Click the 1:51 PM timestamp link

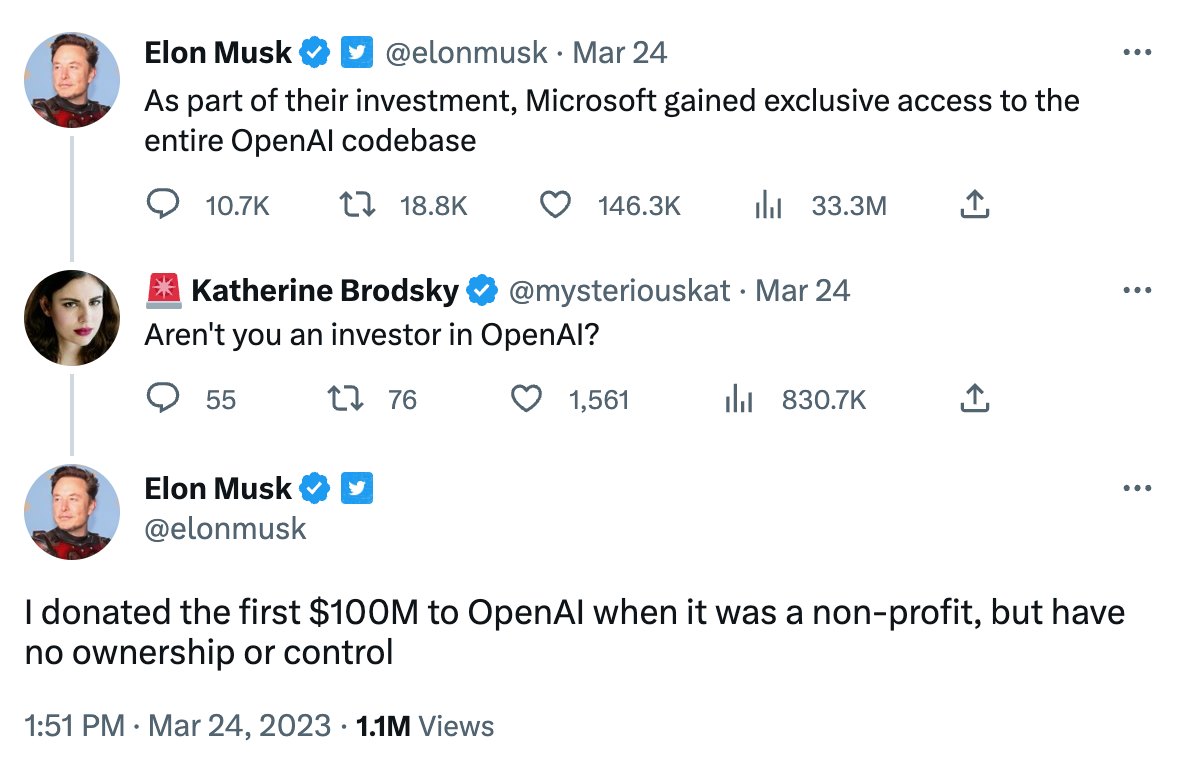pyautogui.click(x=75, y=725)
